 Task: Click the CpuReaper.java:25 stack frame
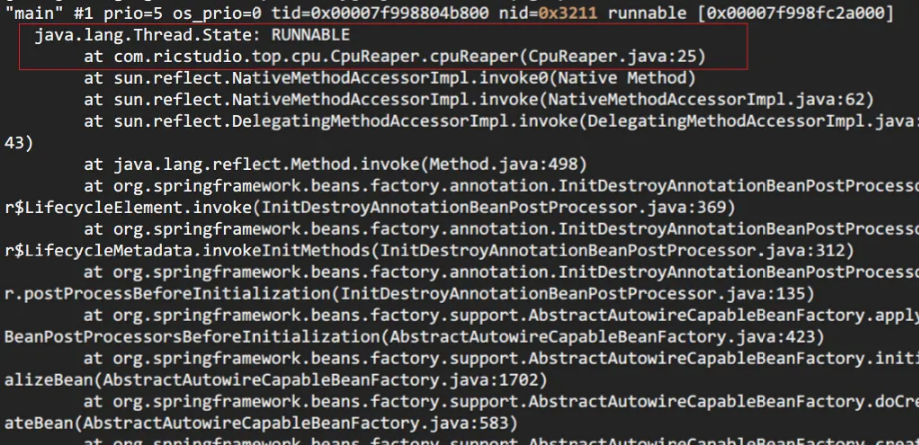[395, 56]
